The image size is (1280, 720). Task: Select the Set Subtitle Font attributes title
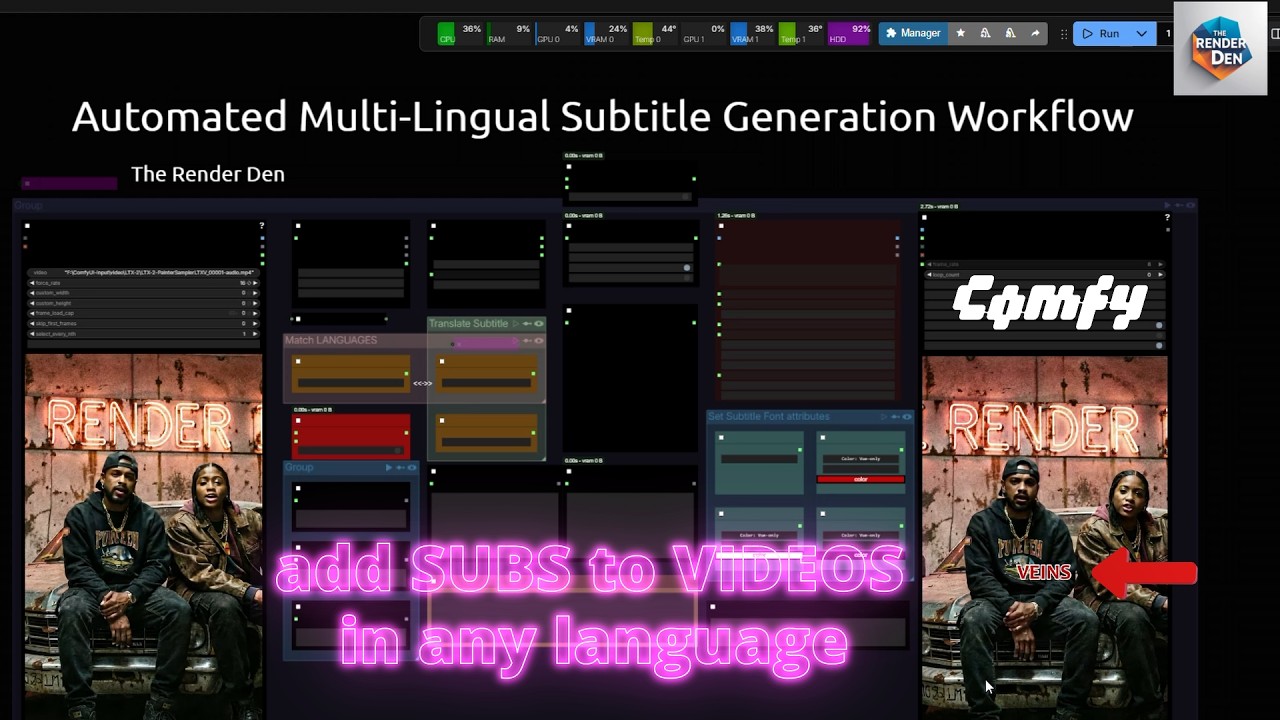click(x=769, y=416)
